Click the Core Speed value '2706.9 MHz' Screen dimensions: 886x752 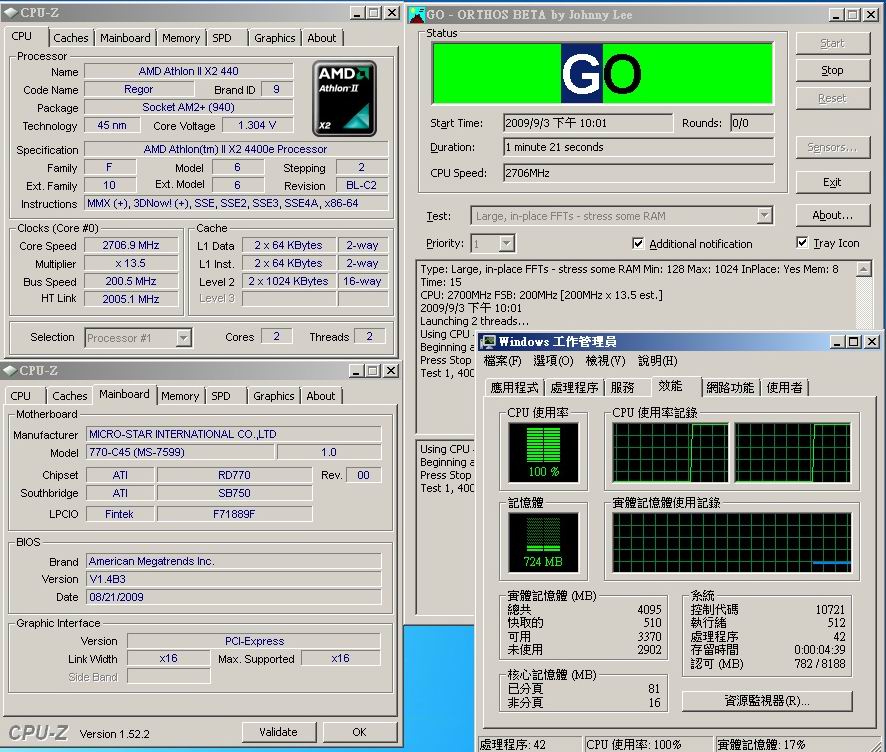pyautogui.click(x=131, y=245)
